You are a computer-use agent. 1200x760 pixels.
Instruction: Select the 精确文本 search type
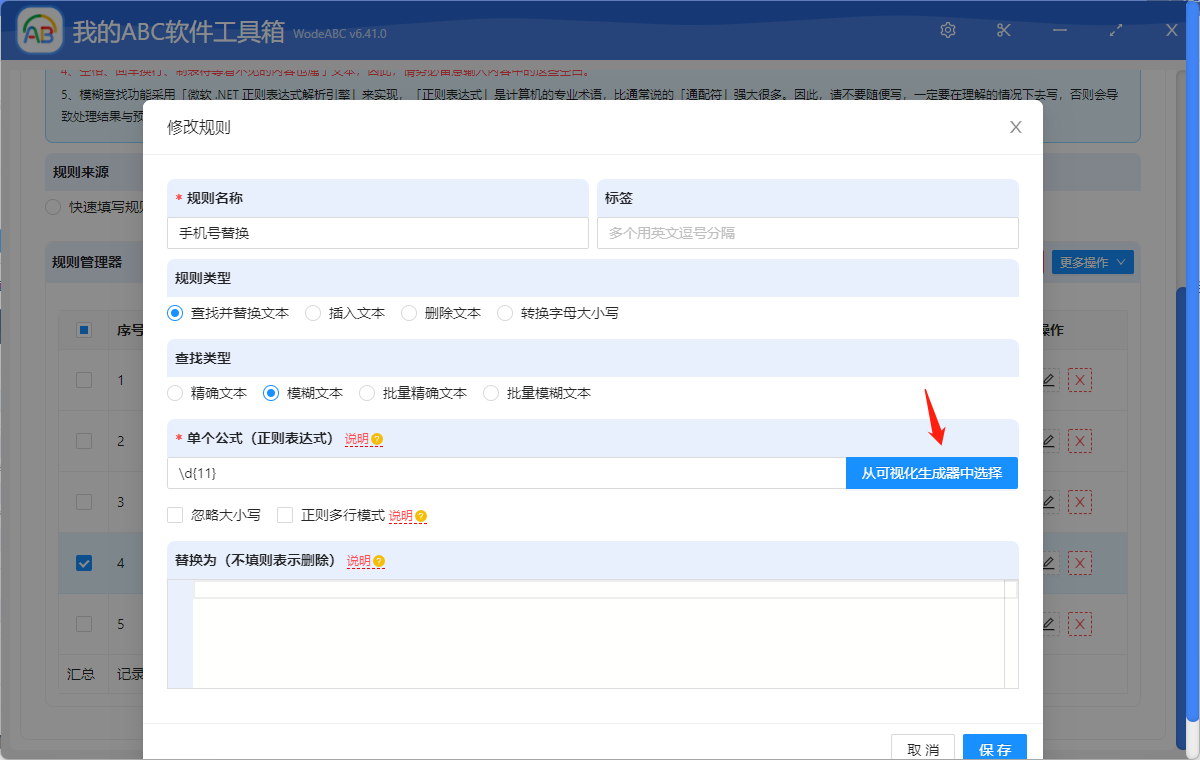point(174,393)
